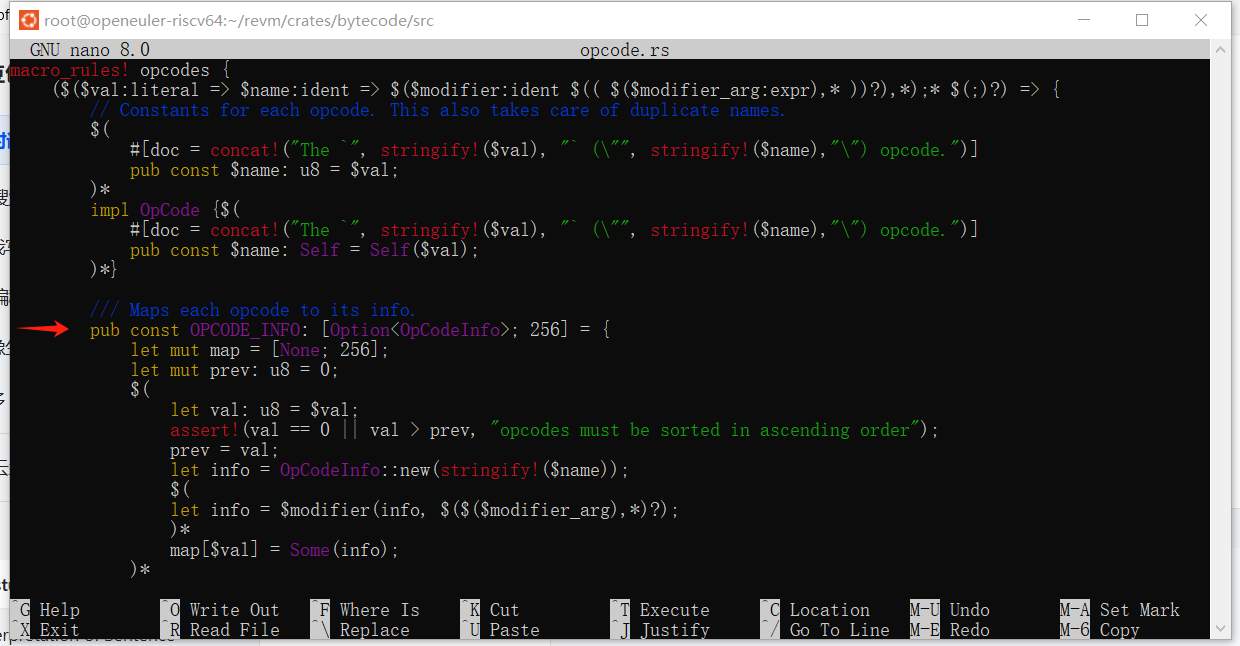Image resolution: width=1240 pixels, height=646 pixels.
Task: Click scrollbar up arrow in terminal
Action: click(1220, 48)
